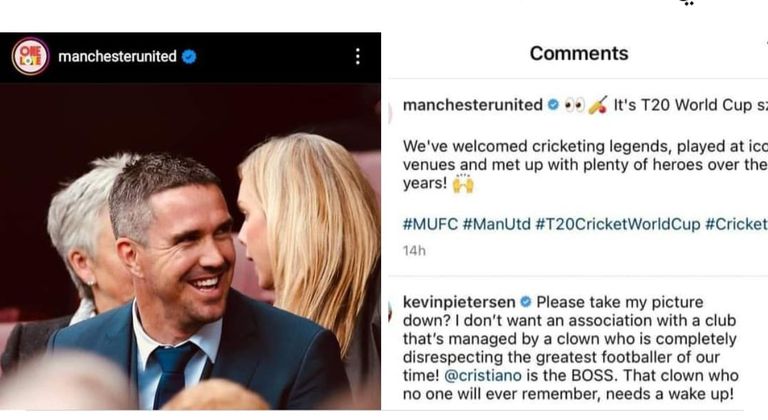
Task: Open the three-dot post options menu
Action: tap(358, 56)
